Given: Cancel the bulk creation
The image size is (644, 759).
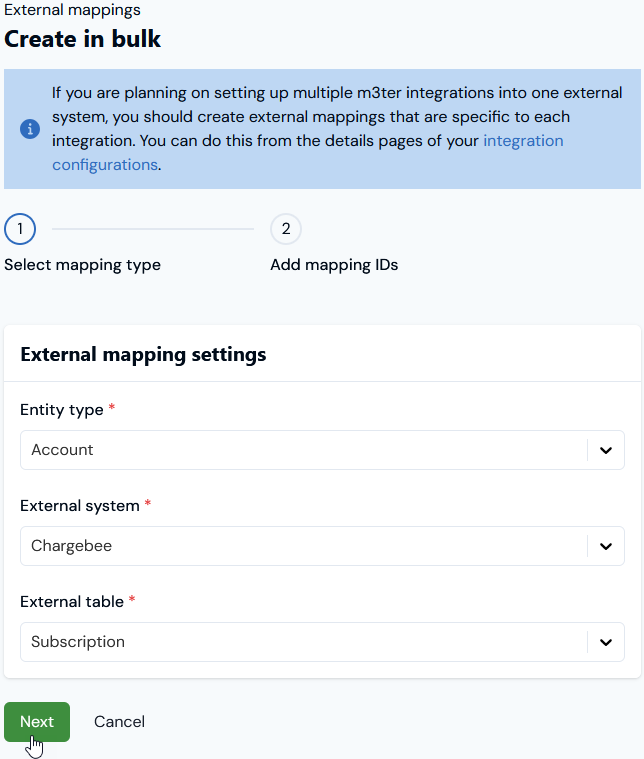Looking at the screenshot, I should [119, 722].
